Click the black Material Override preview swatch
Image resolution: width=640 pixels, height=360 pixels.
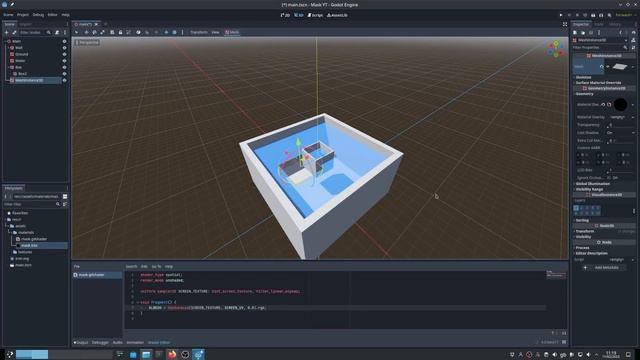(x=620, y=104)
